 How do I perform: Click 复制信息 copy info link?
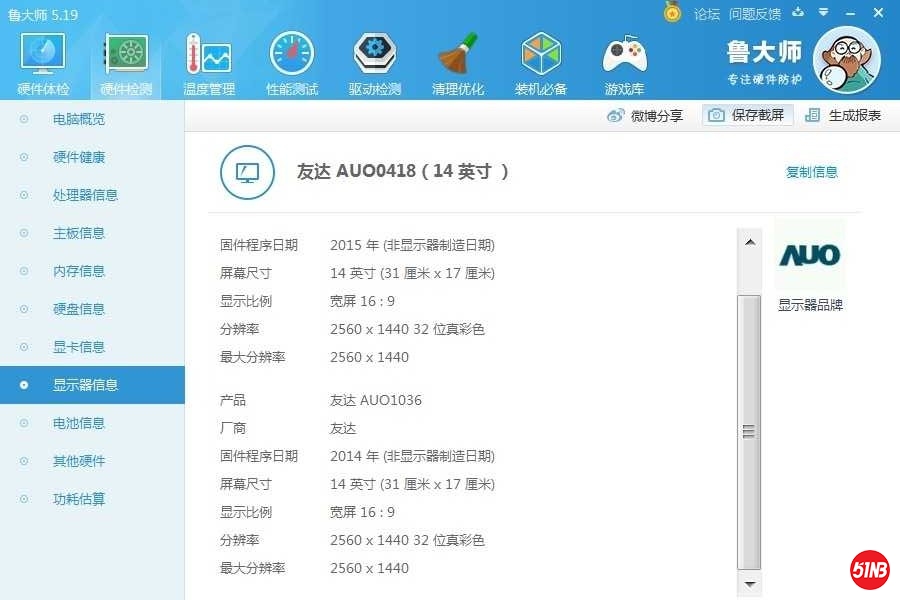coord(812,172)
